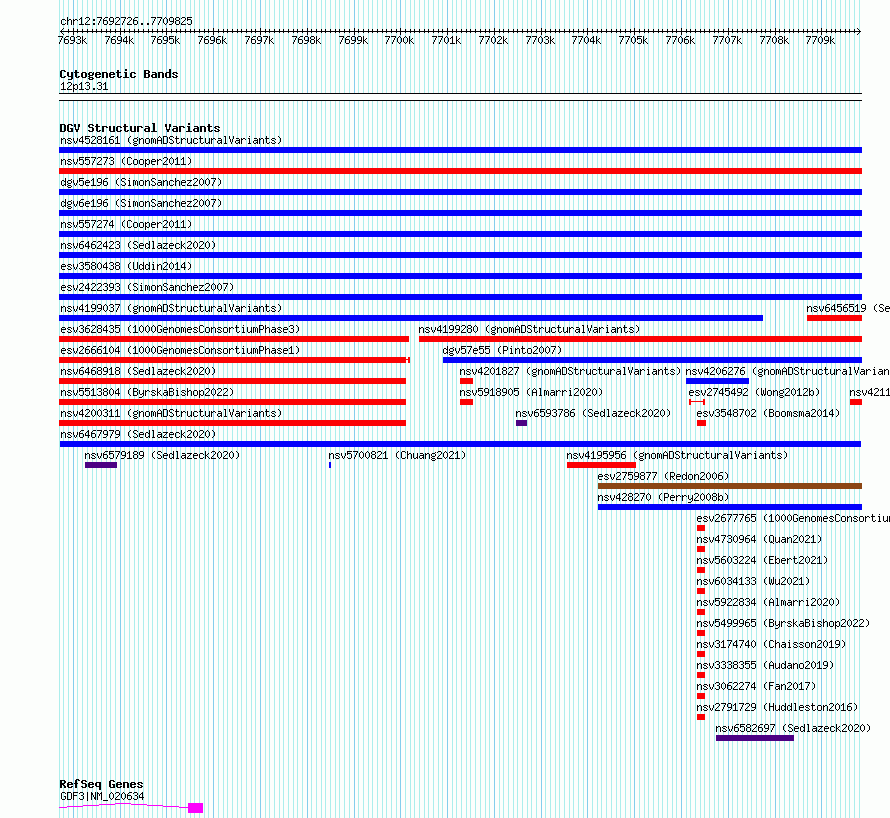Click the DGV Structural Variants track heading
Viewport: 890px width, 818px height.
click(140, 128)
